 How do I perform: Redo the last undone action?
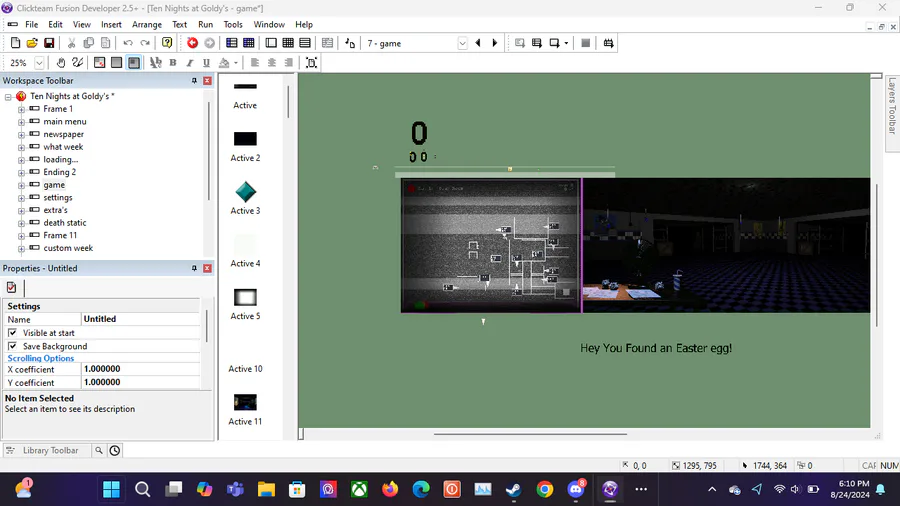click(x=145, y=43)
